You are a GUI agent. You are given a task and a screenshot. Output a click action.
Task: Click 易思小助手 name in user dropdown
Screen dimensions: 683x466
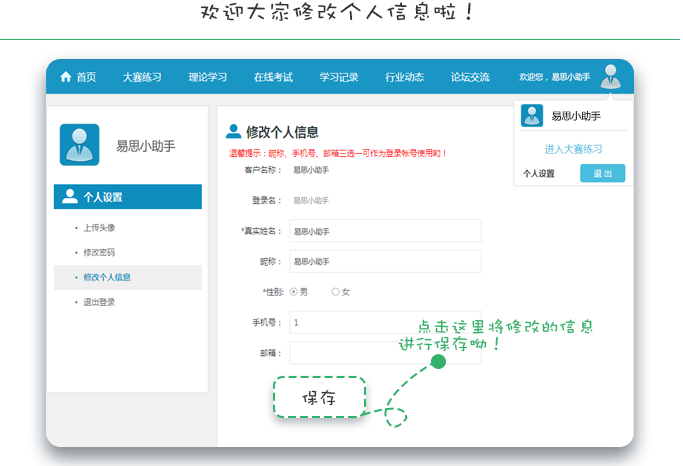[x=576, y=116]
